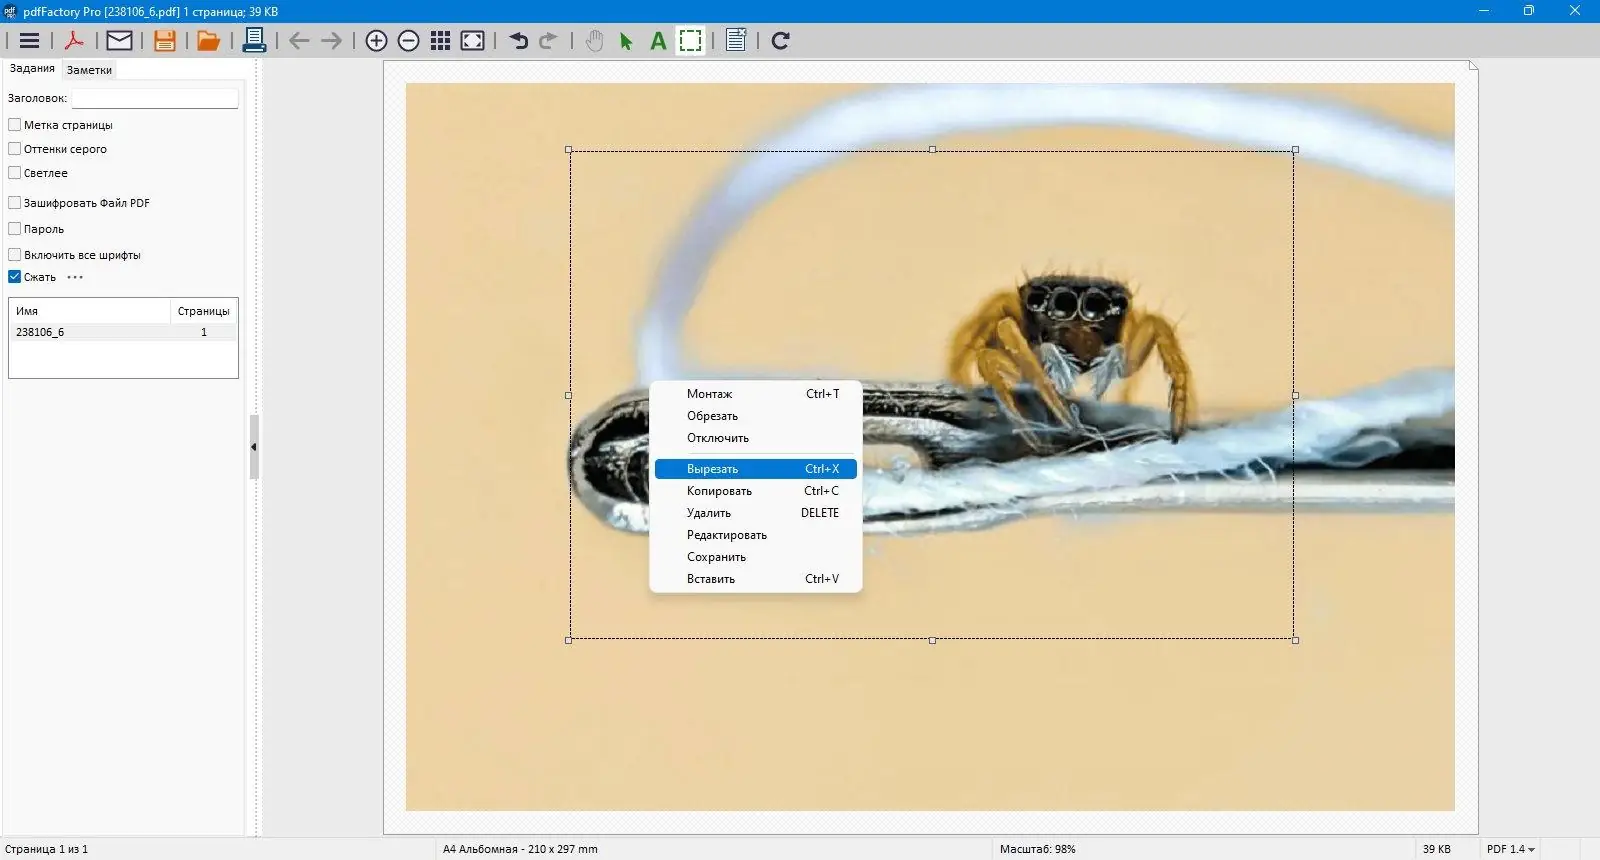Switch to the Задания tab
The image size is (1600, 860).
pos(32,68)
